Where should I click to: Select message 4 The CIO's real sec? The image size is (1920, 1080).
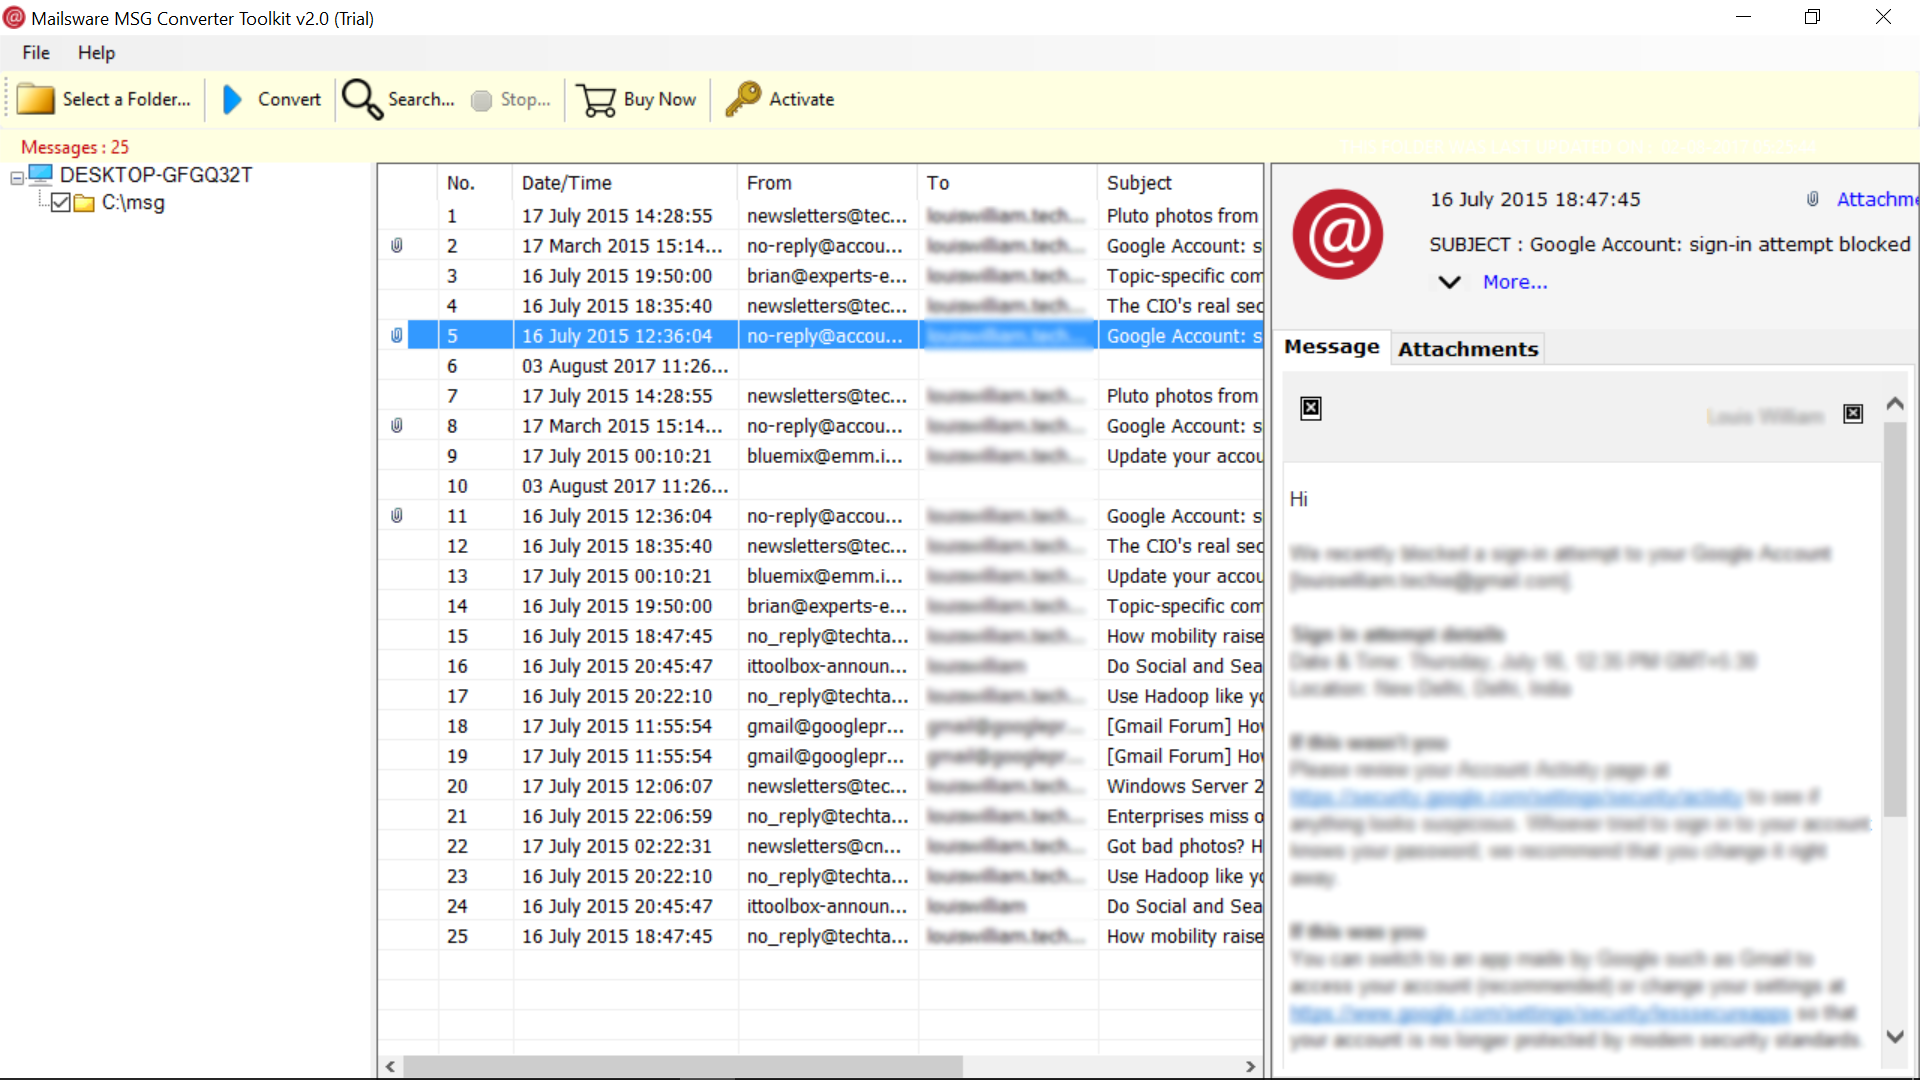pyautogui.click(x=821, y=306)
